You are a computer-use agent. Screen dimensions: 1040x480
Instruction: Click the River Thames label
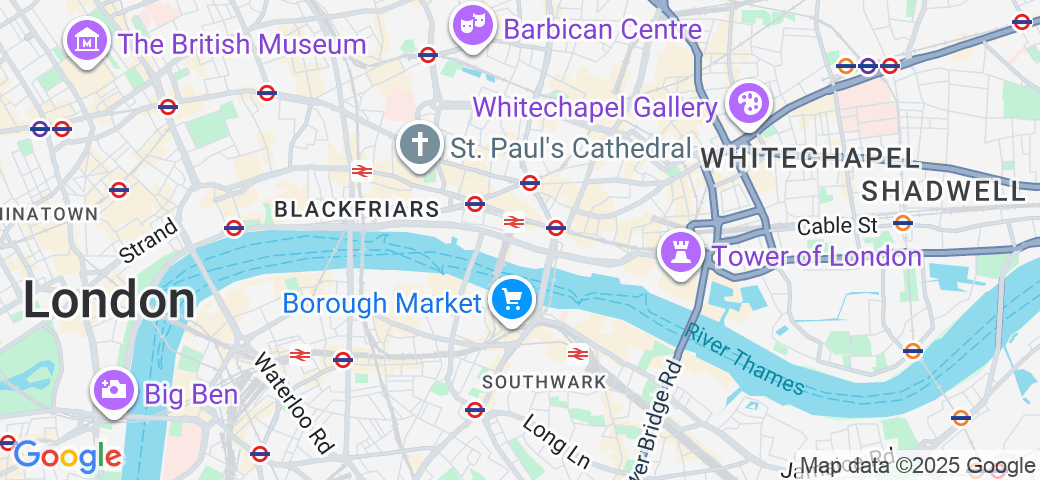pos(745,358)
